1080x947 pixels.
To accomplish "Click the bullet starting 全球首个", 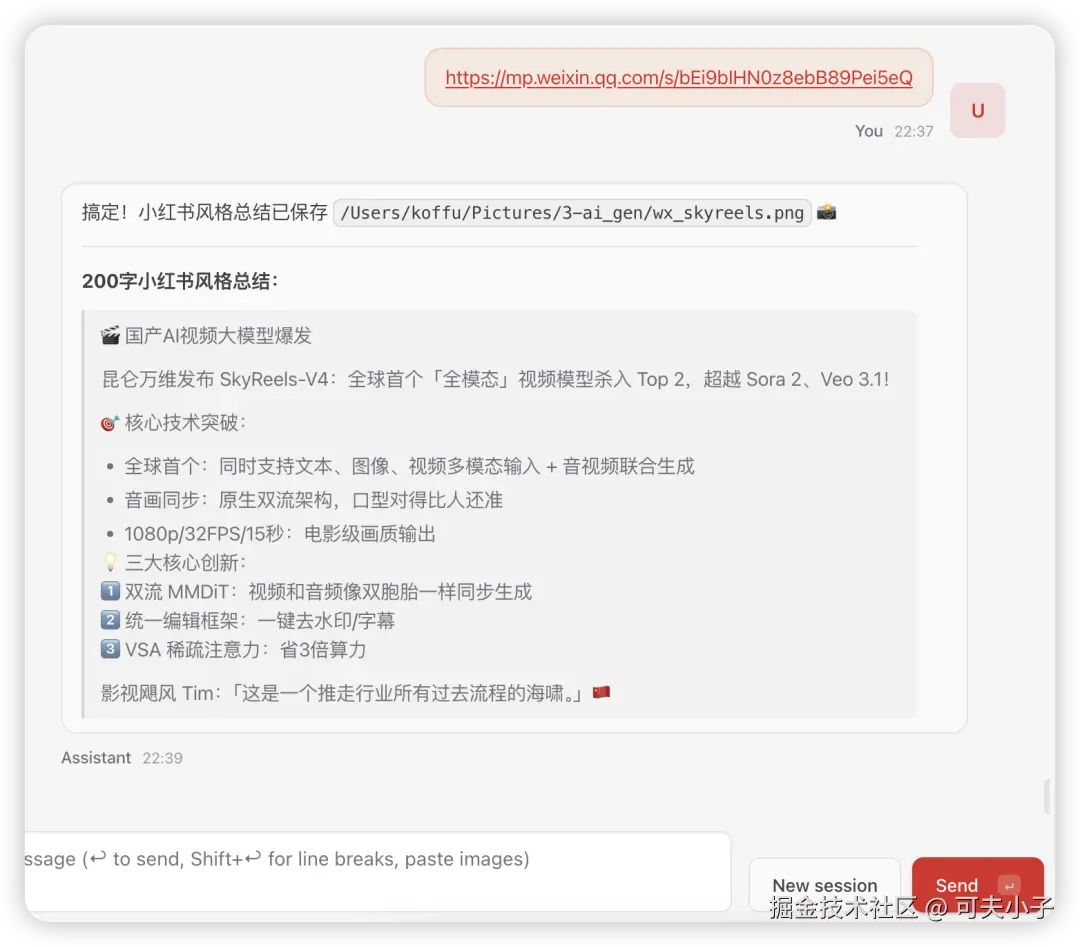I will 409,466.
